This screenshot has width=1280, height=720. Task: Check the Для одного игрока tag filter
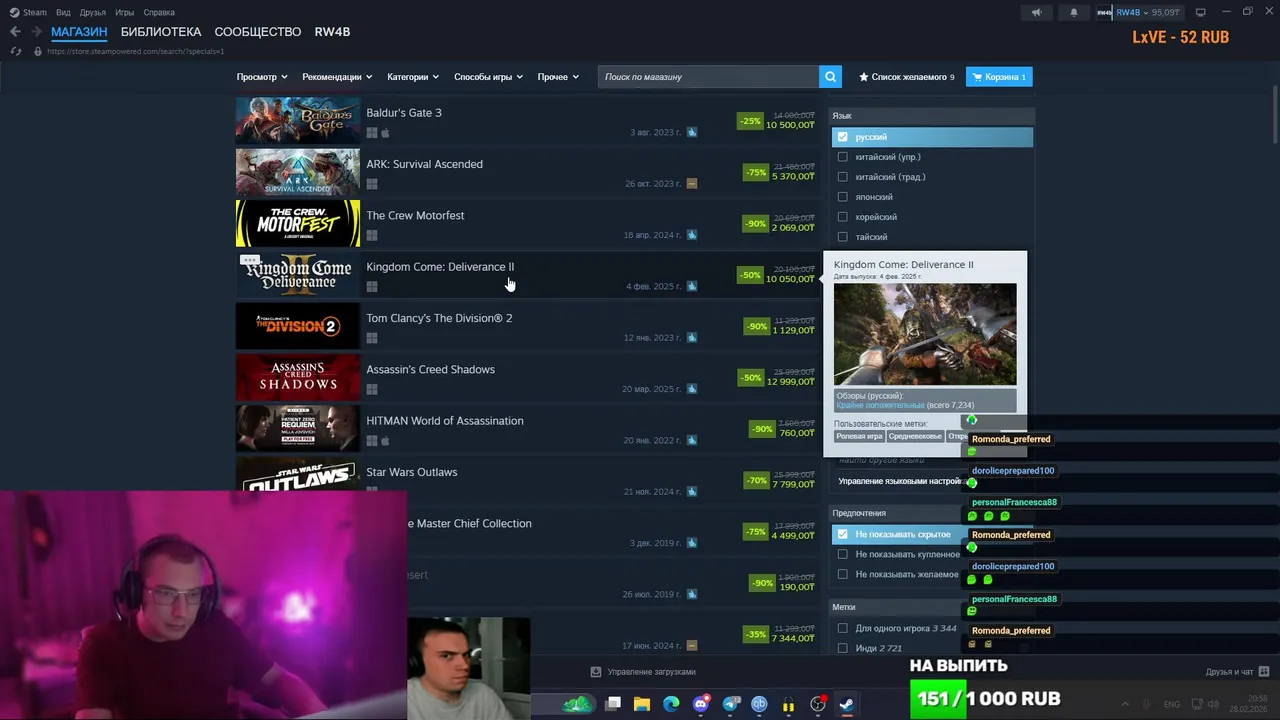click(842, 628)
